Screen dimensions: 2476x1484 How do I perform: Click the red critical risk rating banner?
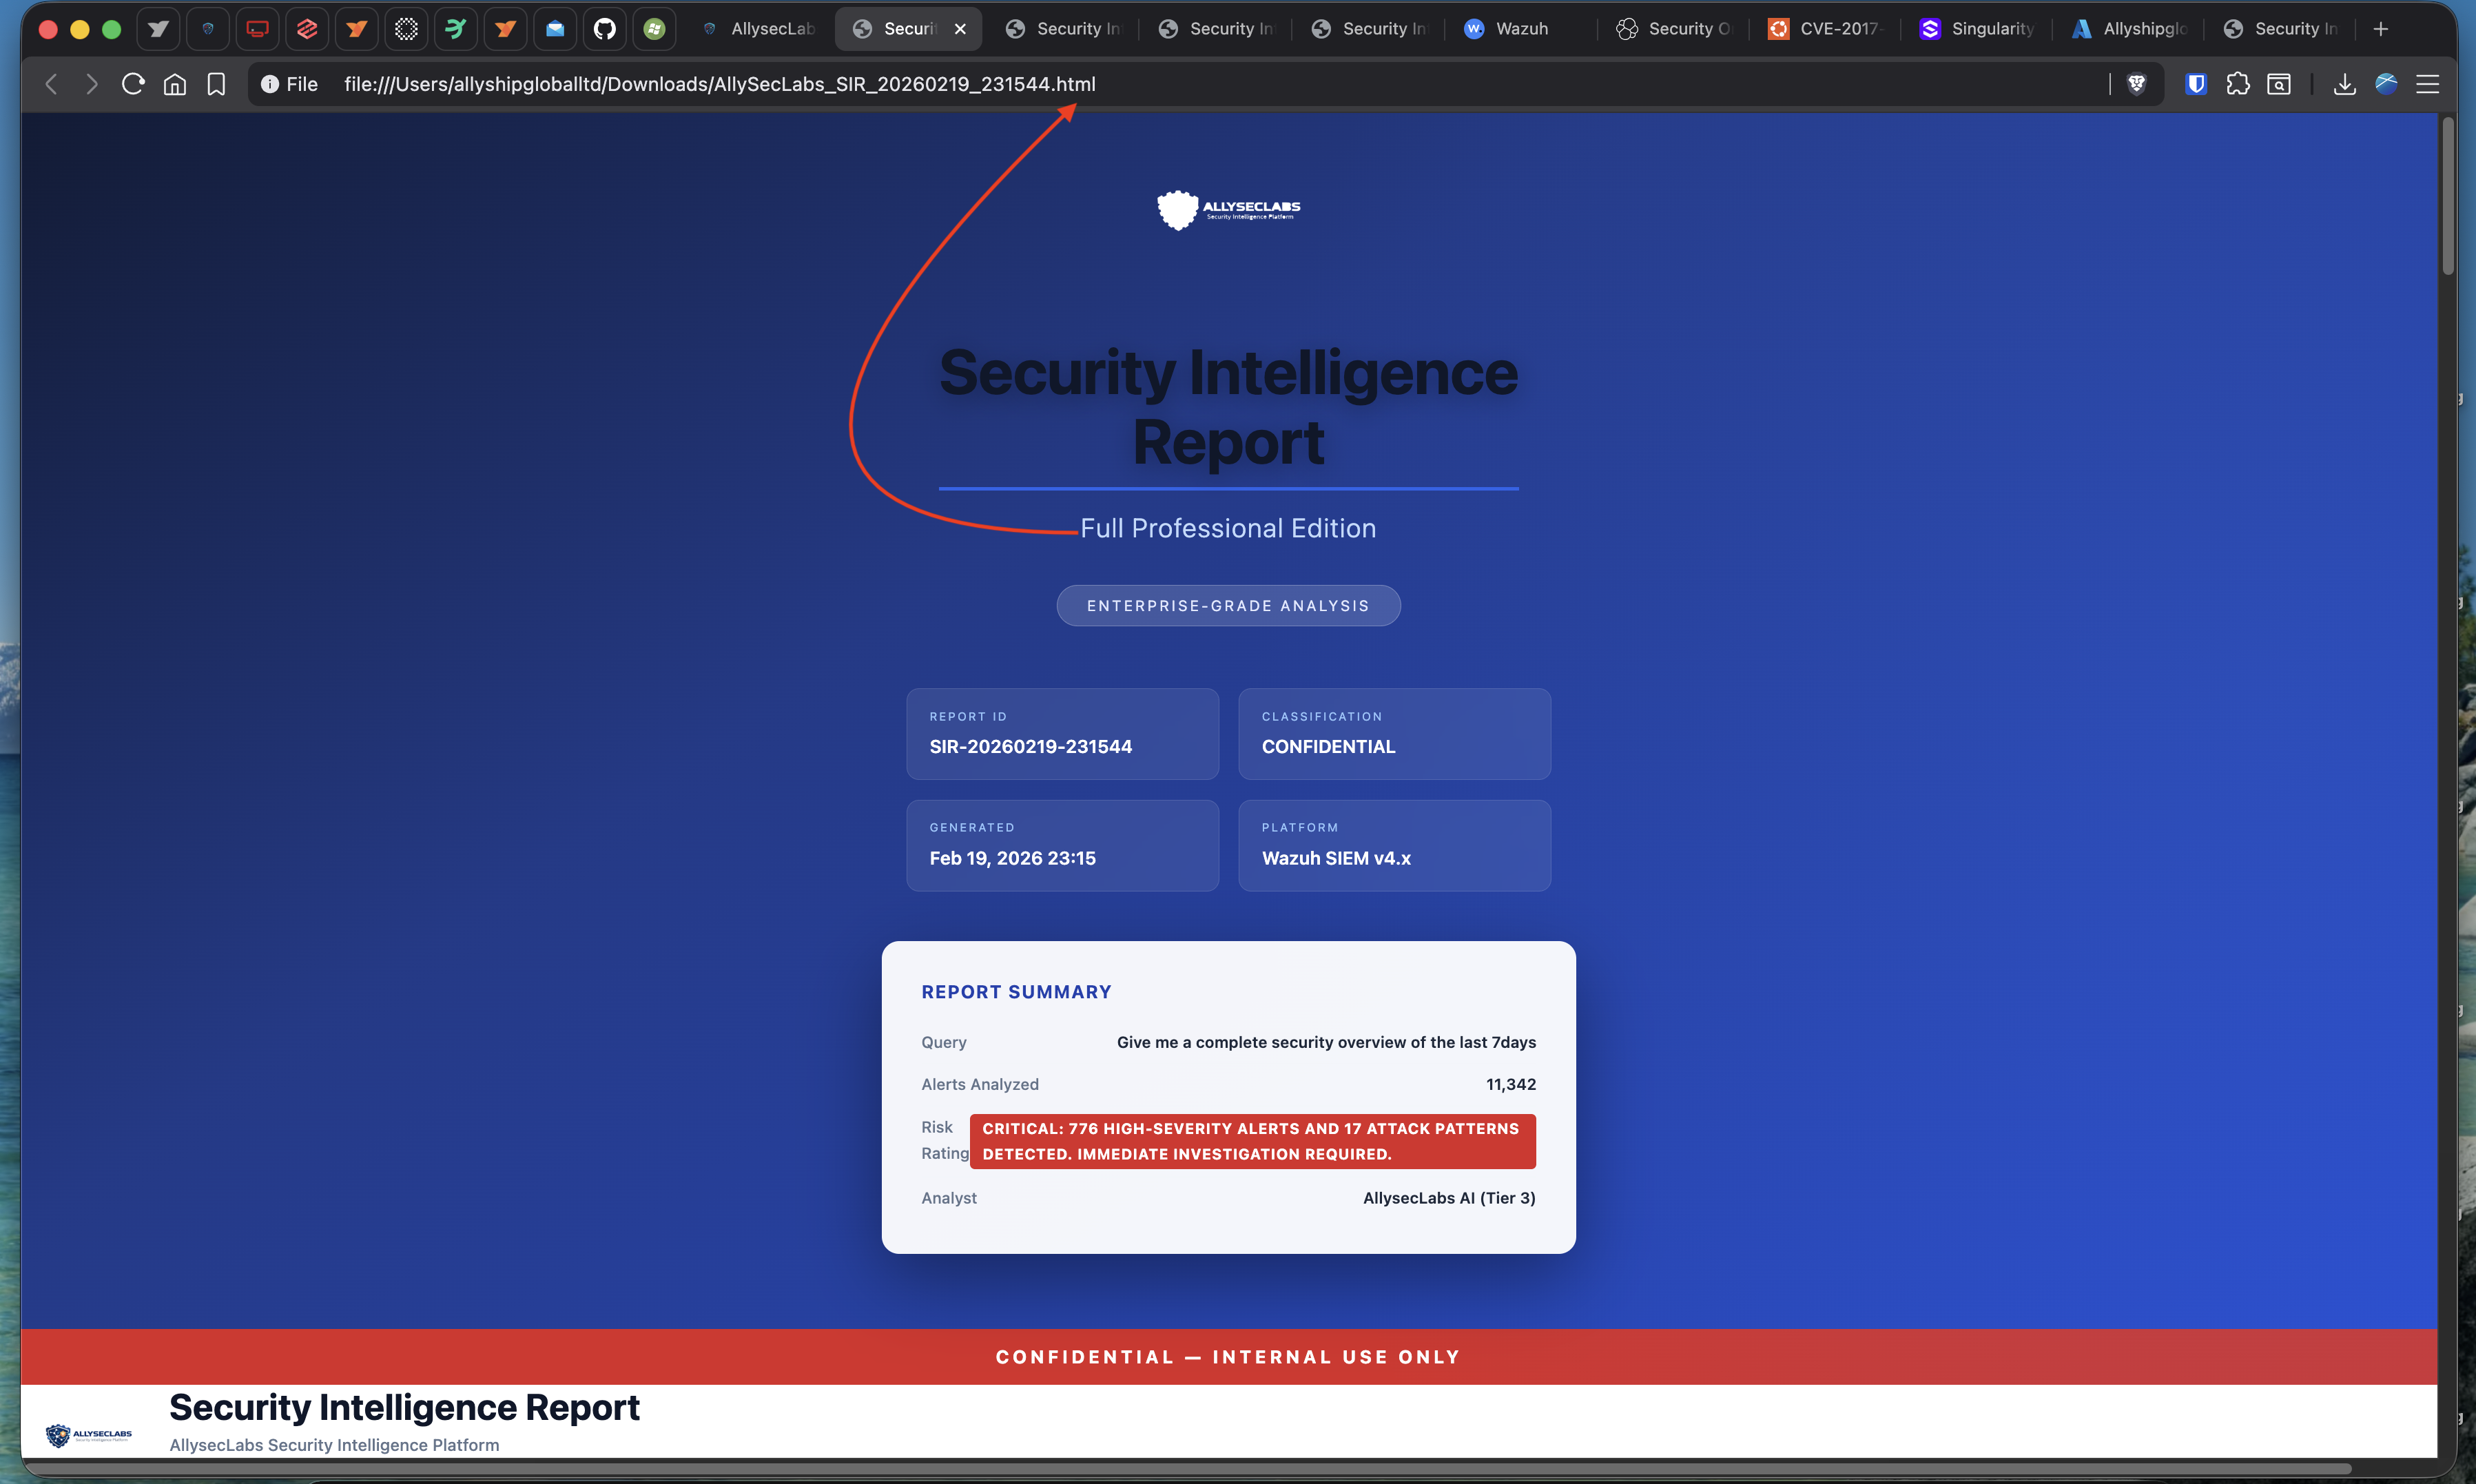(x=1252, y=1141)
